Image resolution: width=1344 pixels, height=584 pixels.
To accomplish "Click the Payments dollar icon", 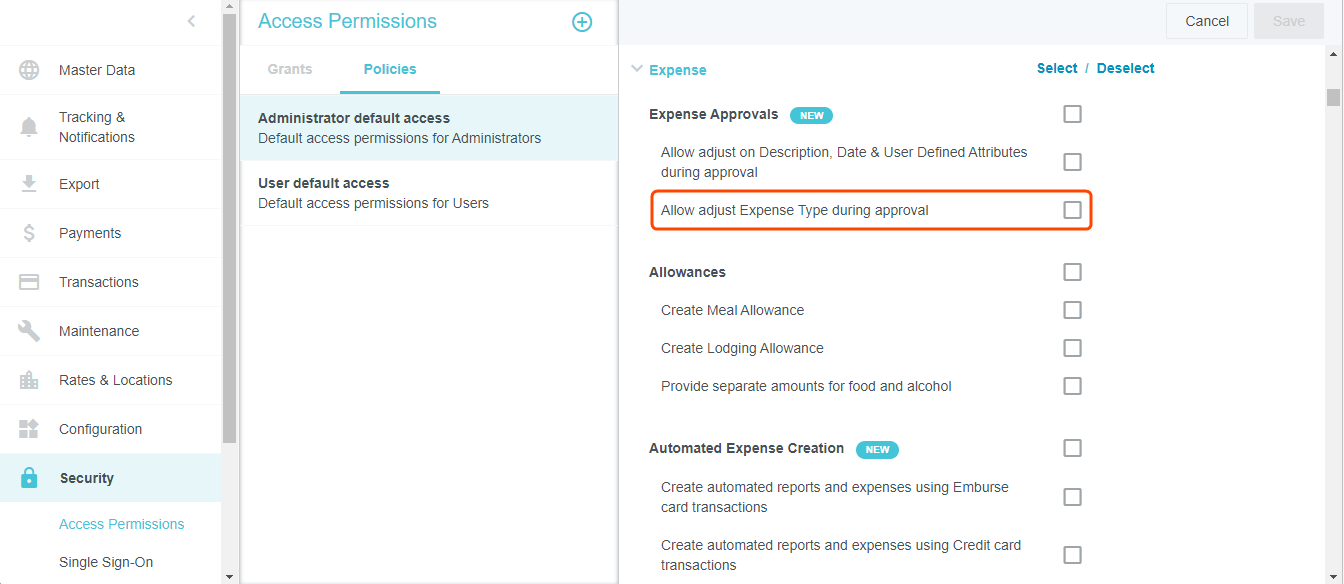I will 29,233.
